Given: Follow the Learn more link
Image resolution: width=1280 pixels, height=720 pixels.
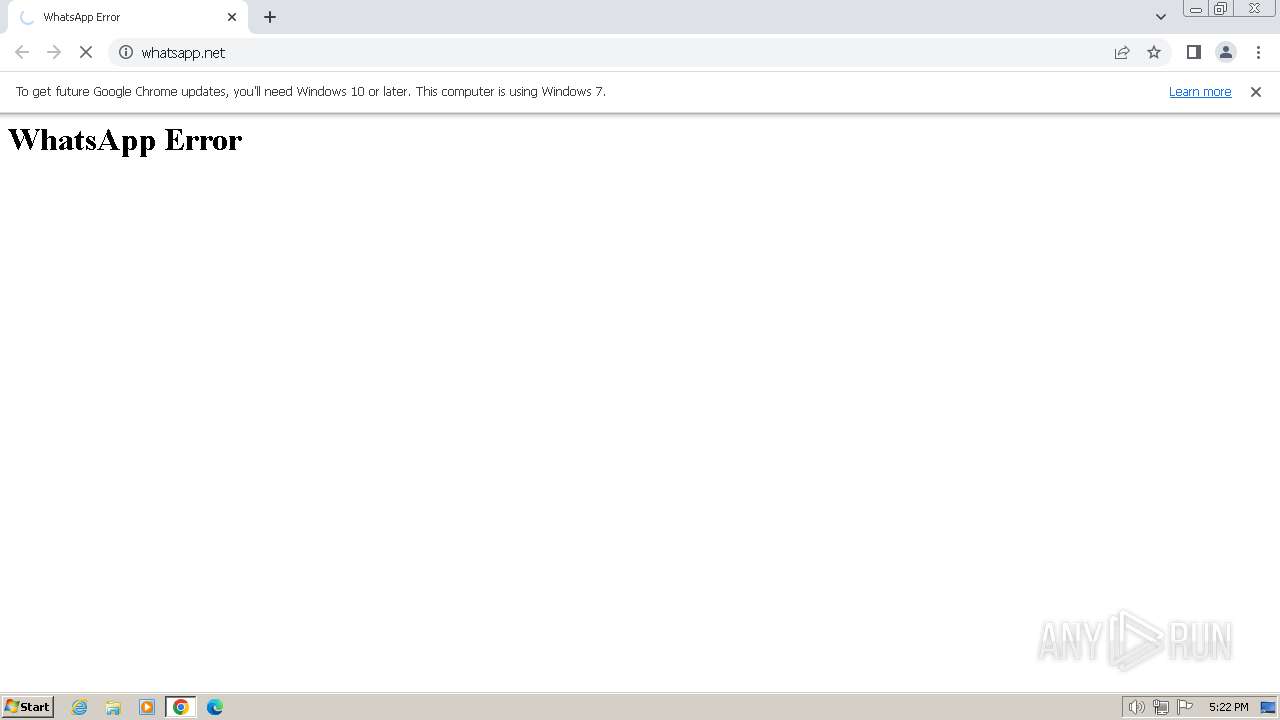Looking at the screenshot, I should (1200, 91).
